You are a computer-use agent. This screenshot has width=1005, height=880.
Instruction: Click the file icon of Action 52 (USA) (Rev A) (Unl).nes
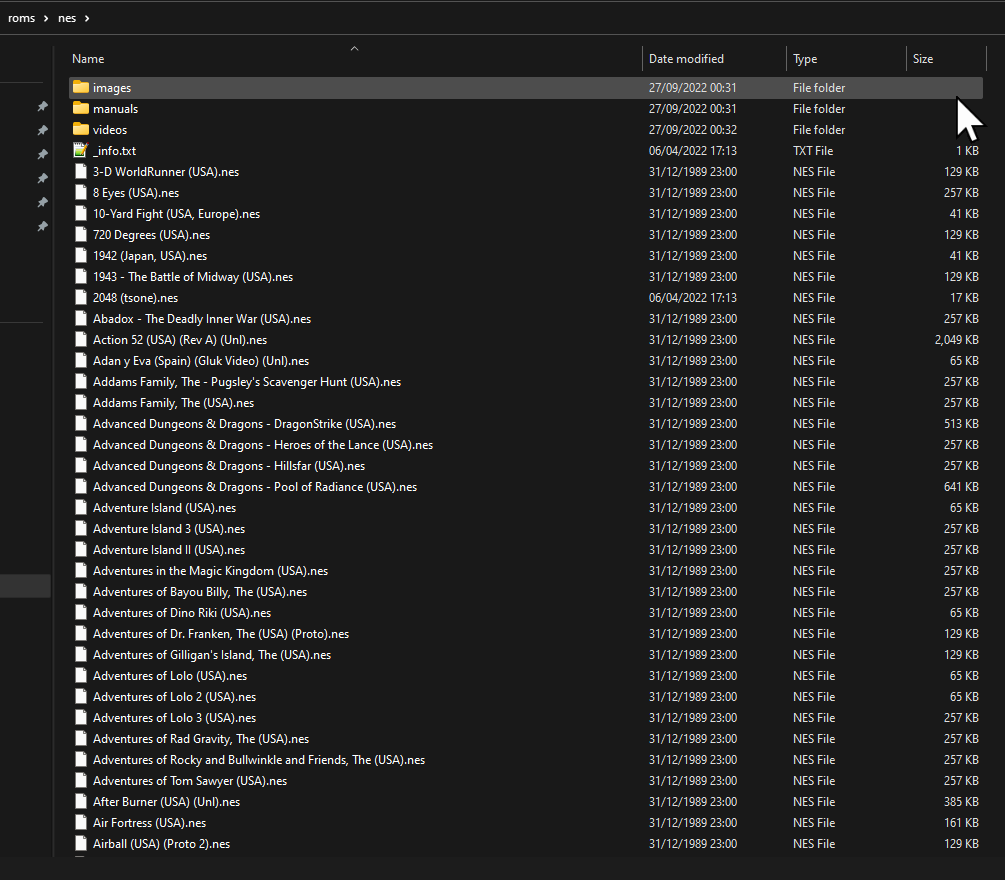click(81, 339)
